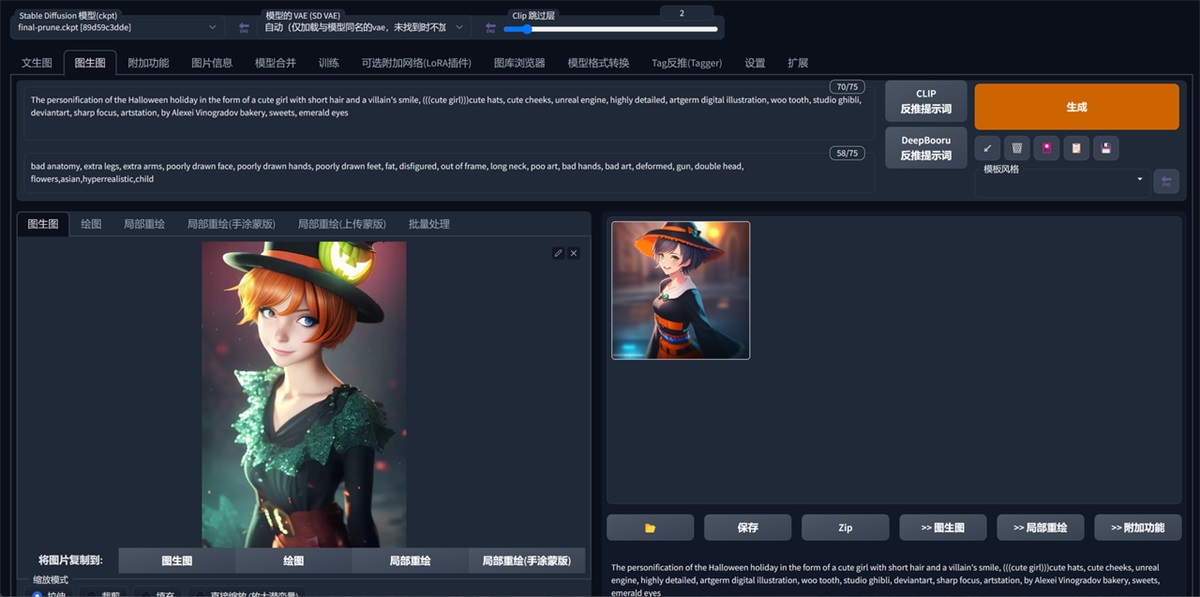The image size is (1200, 597).
Task: Apply selected style via clipboard icon
Action: [x=1076, y=147]
